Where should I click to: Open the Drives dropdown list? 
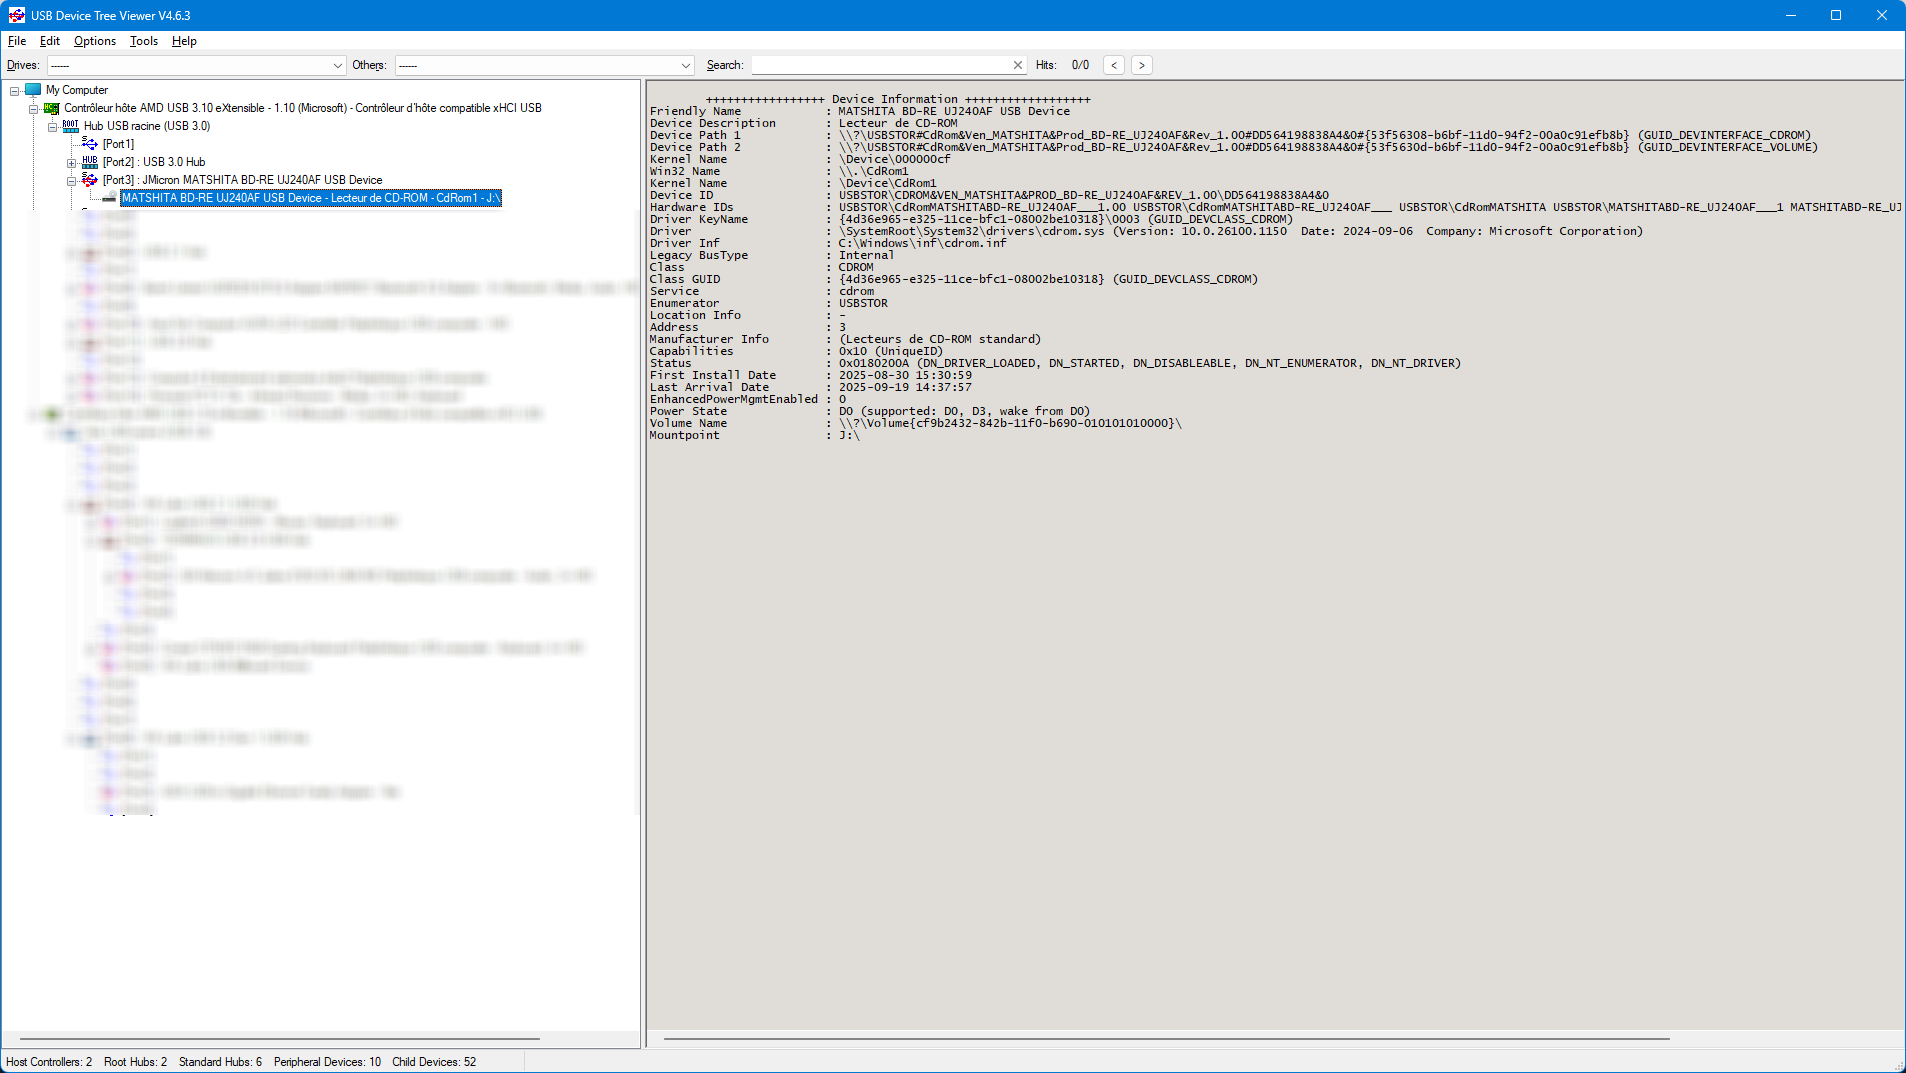click(196, 65)
